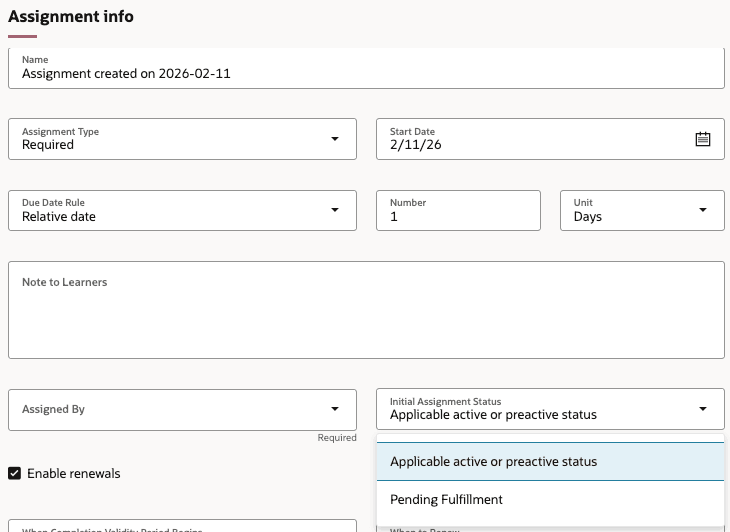Click the Assignment Type dropdown arrow

335,139
